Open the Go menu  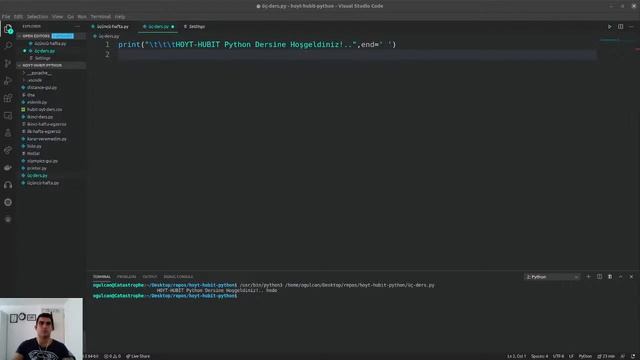(71, 17)
